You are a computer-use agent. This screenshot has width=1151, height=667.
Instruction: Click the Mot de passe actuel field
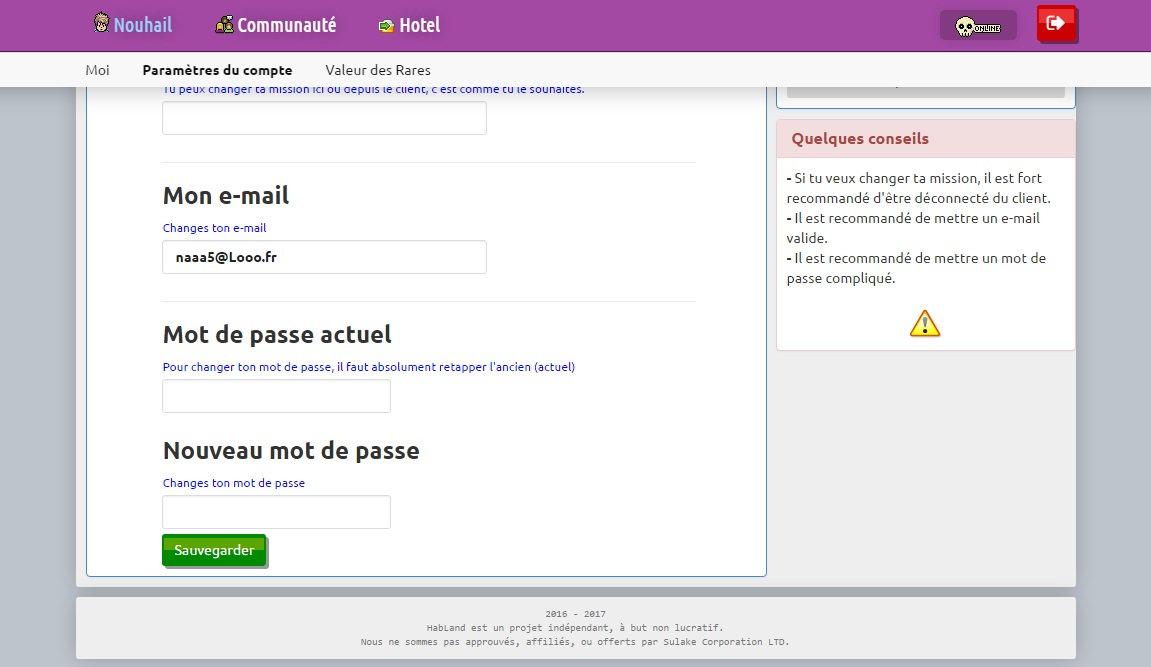tap(276, 396)
